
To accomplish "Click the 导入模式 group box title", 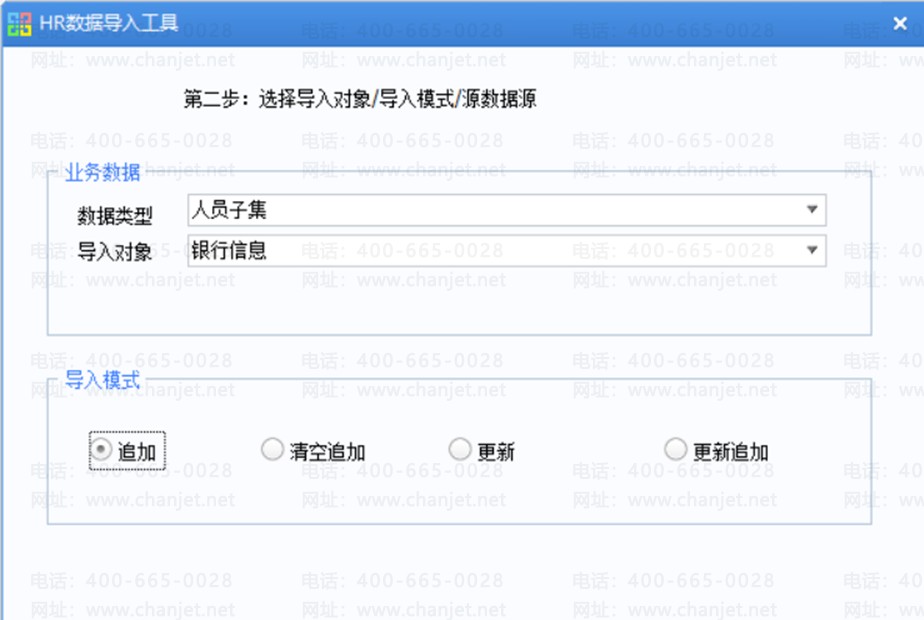I will pyautogui.click(x=102, y=380).
